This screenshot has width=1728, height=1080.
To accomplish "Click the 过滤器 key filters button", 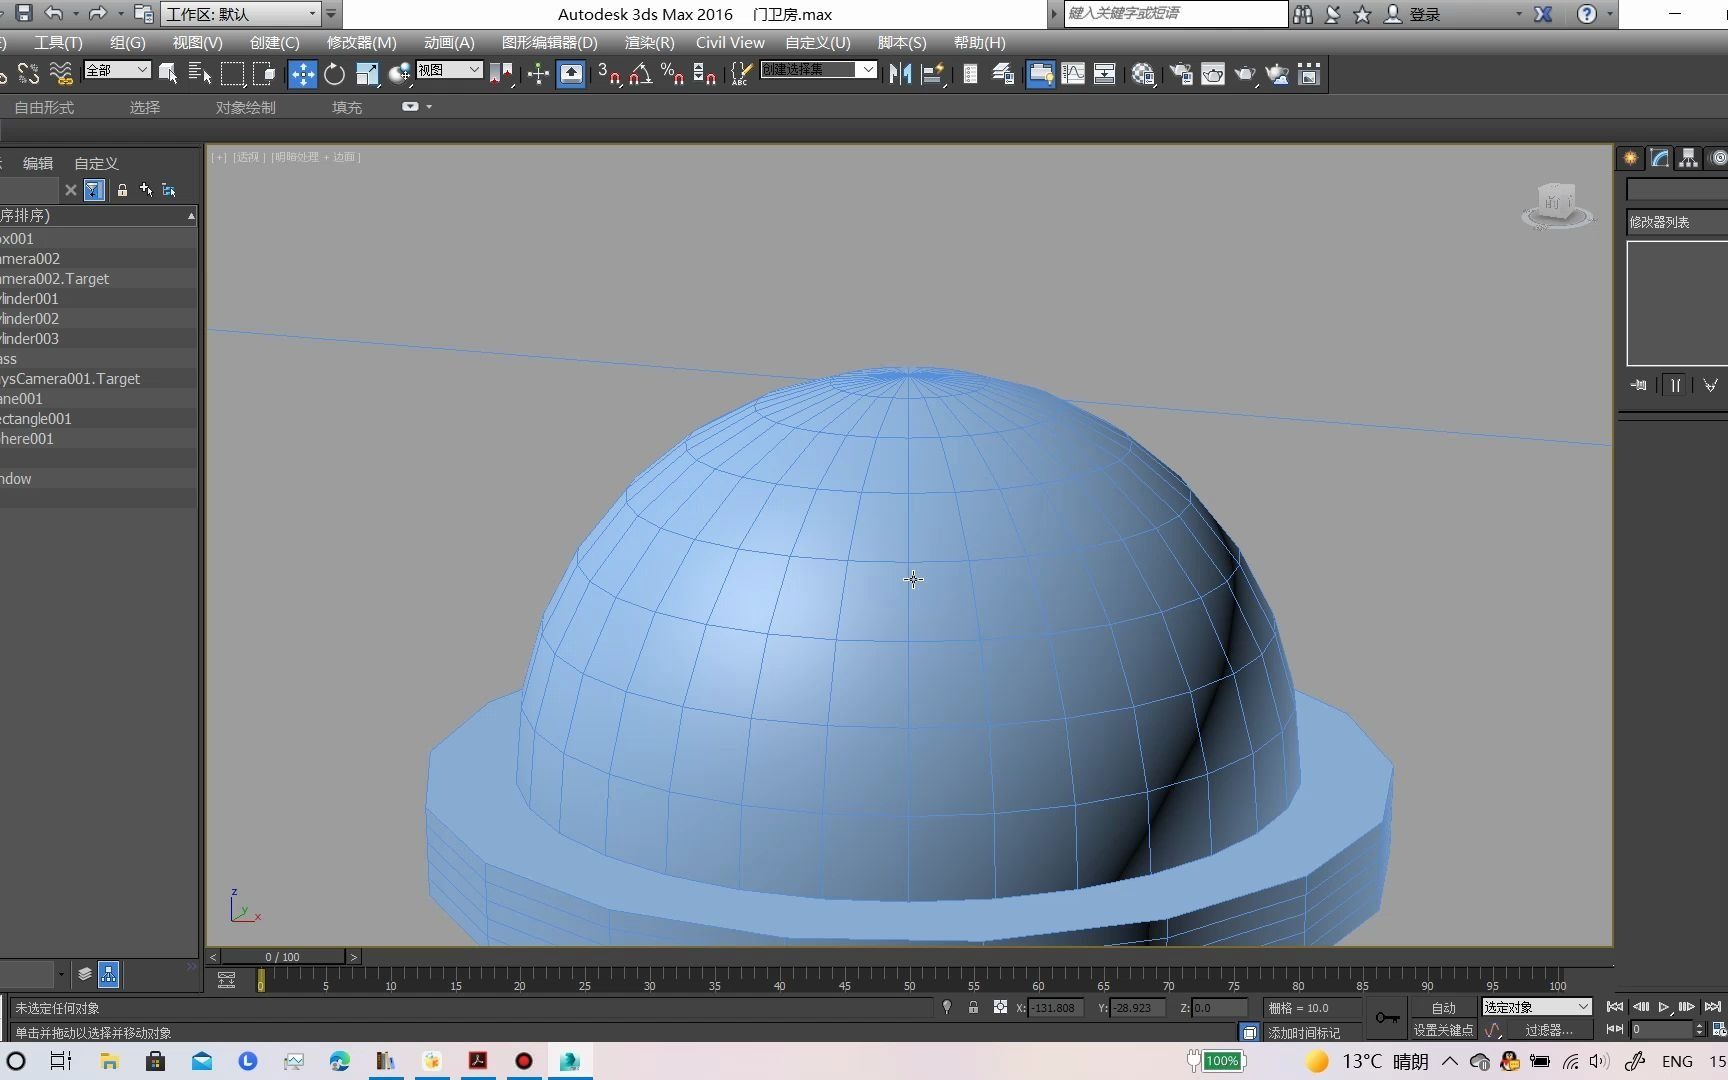I will [x=1549, y=1030].
